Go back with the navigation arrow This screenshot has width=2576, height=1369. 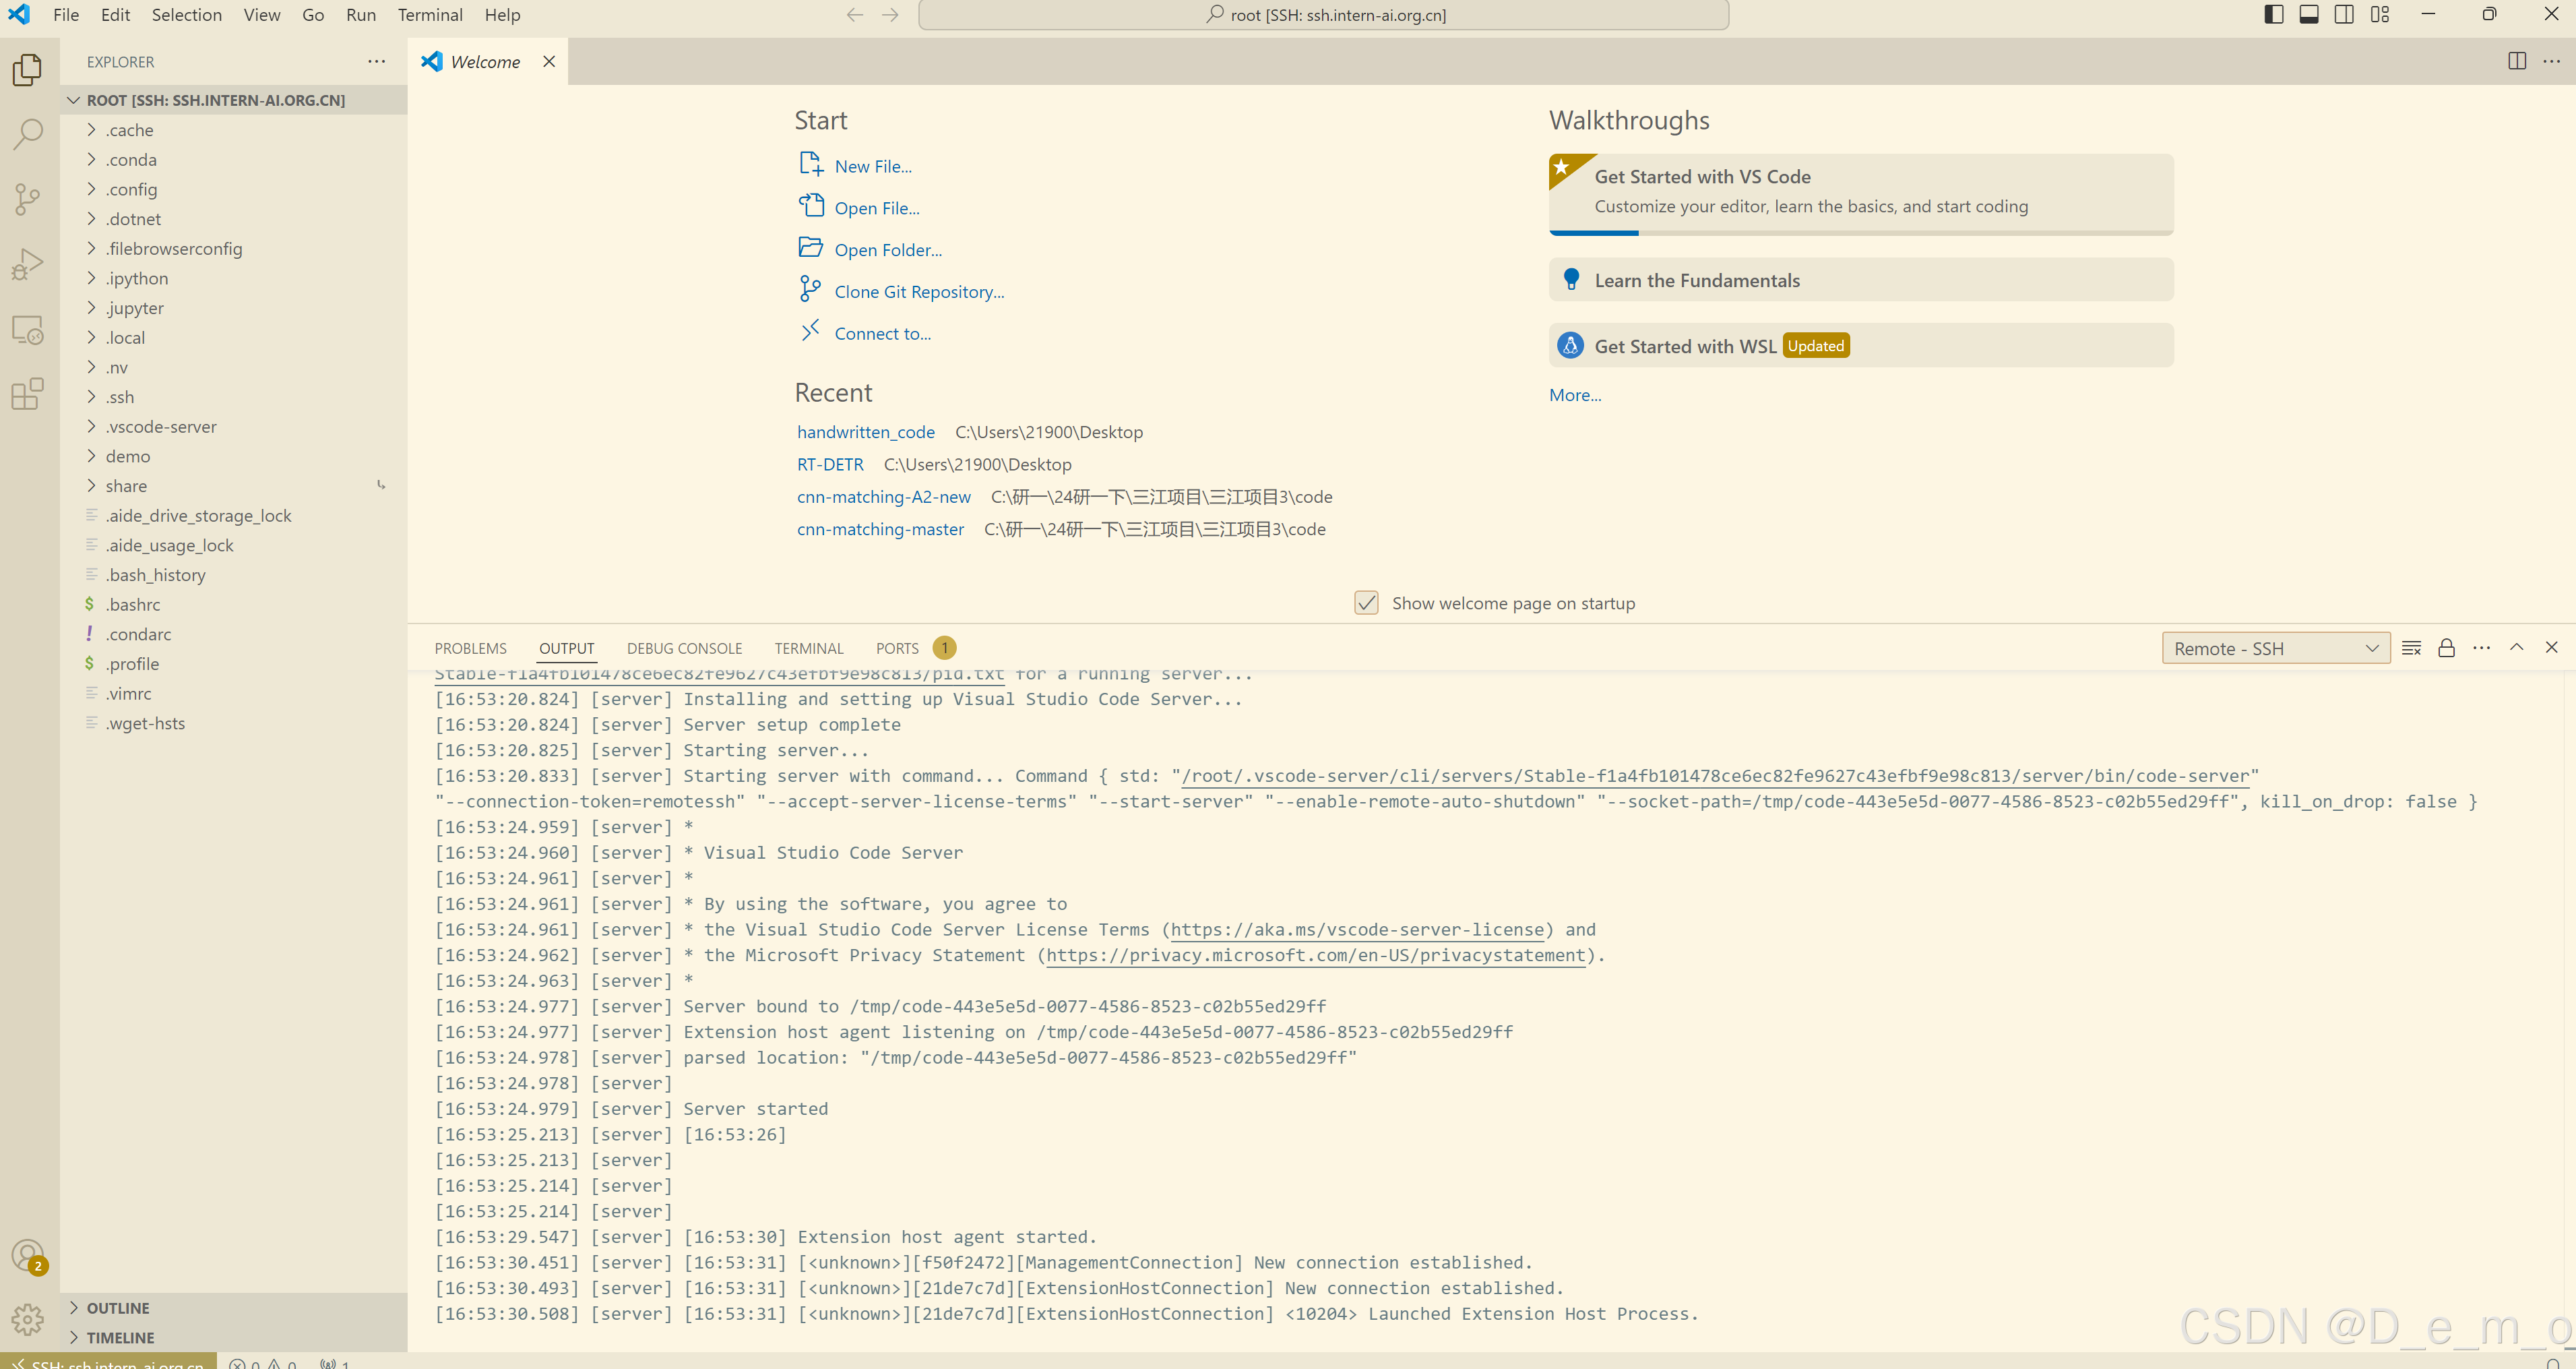pyautogui.click(x=855, y=15)
